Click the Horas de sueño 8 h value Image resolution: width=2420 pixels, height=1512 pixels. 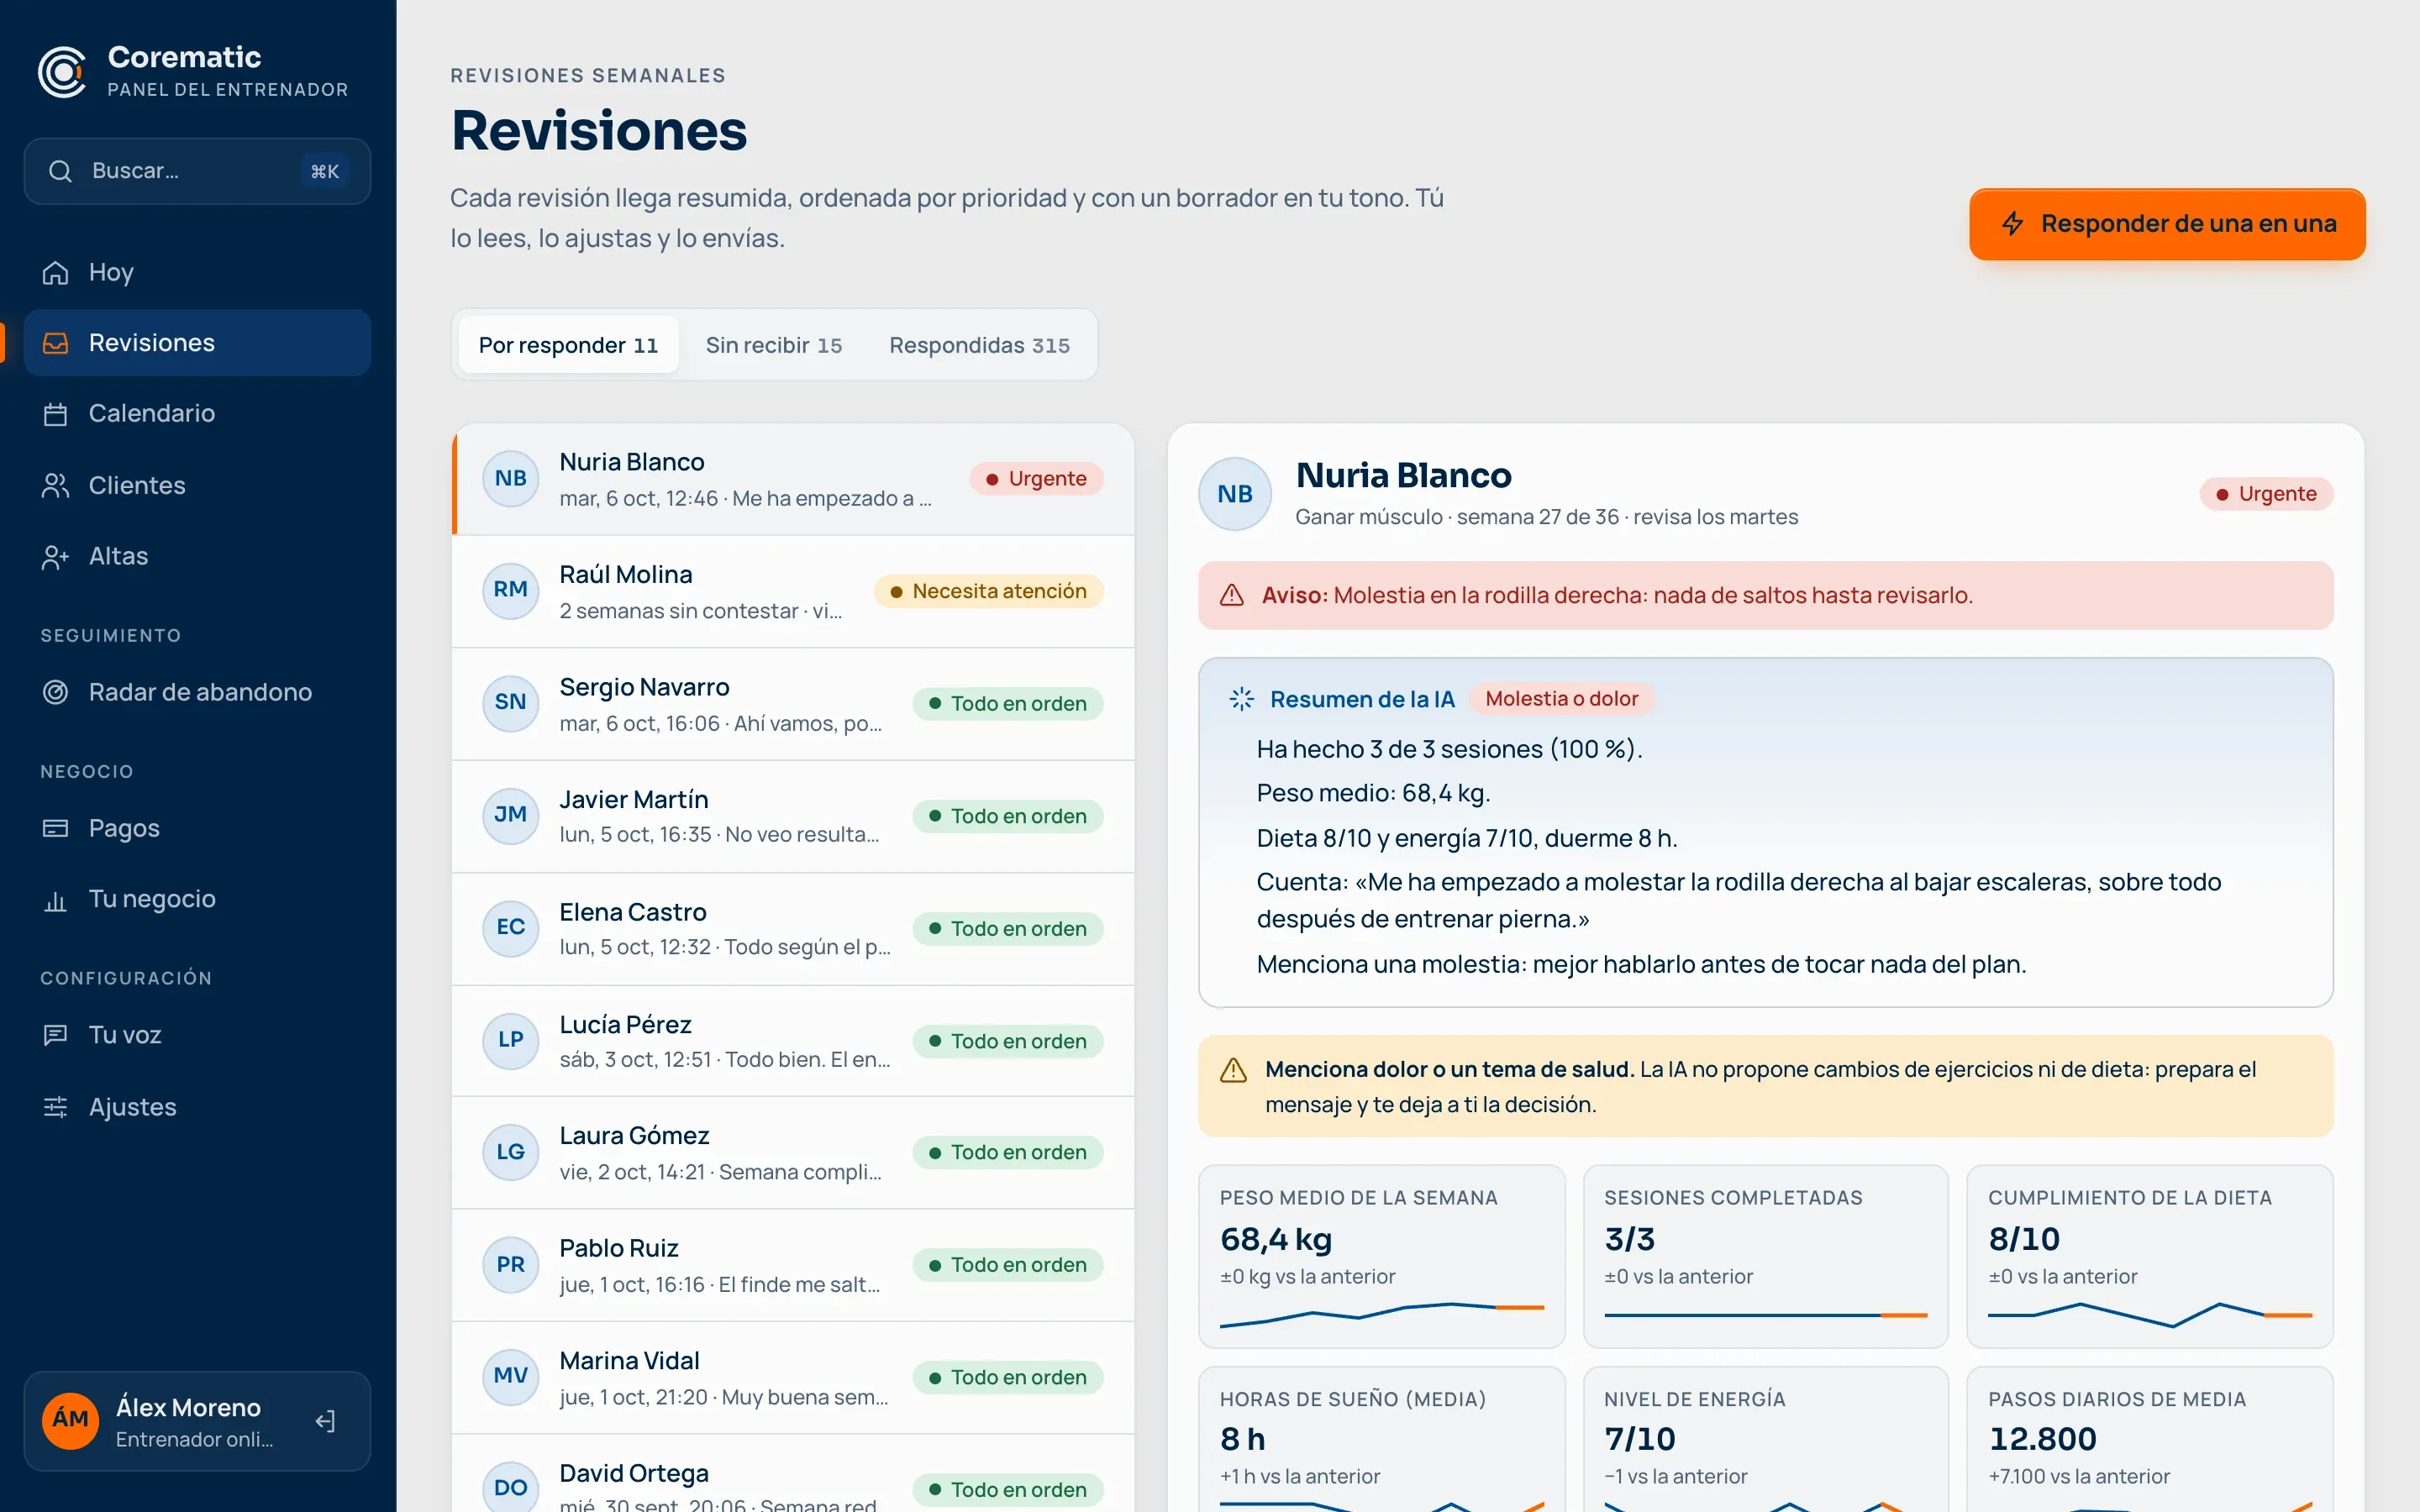(x=1243, y=1439)
